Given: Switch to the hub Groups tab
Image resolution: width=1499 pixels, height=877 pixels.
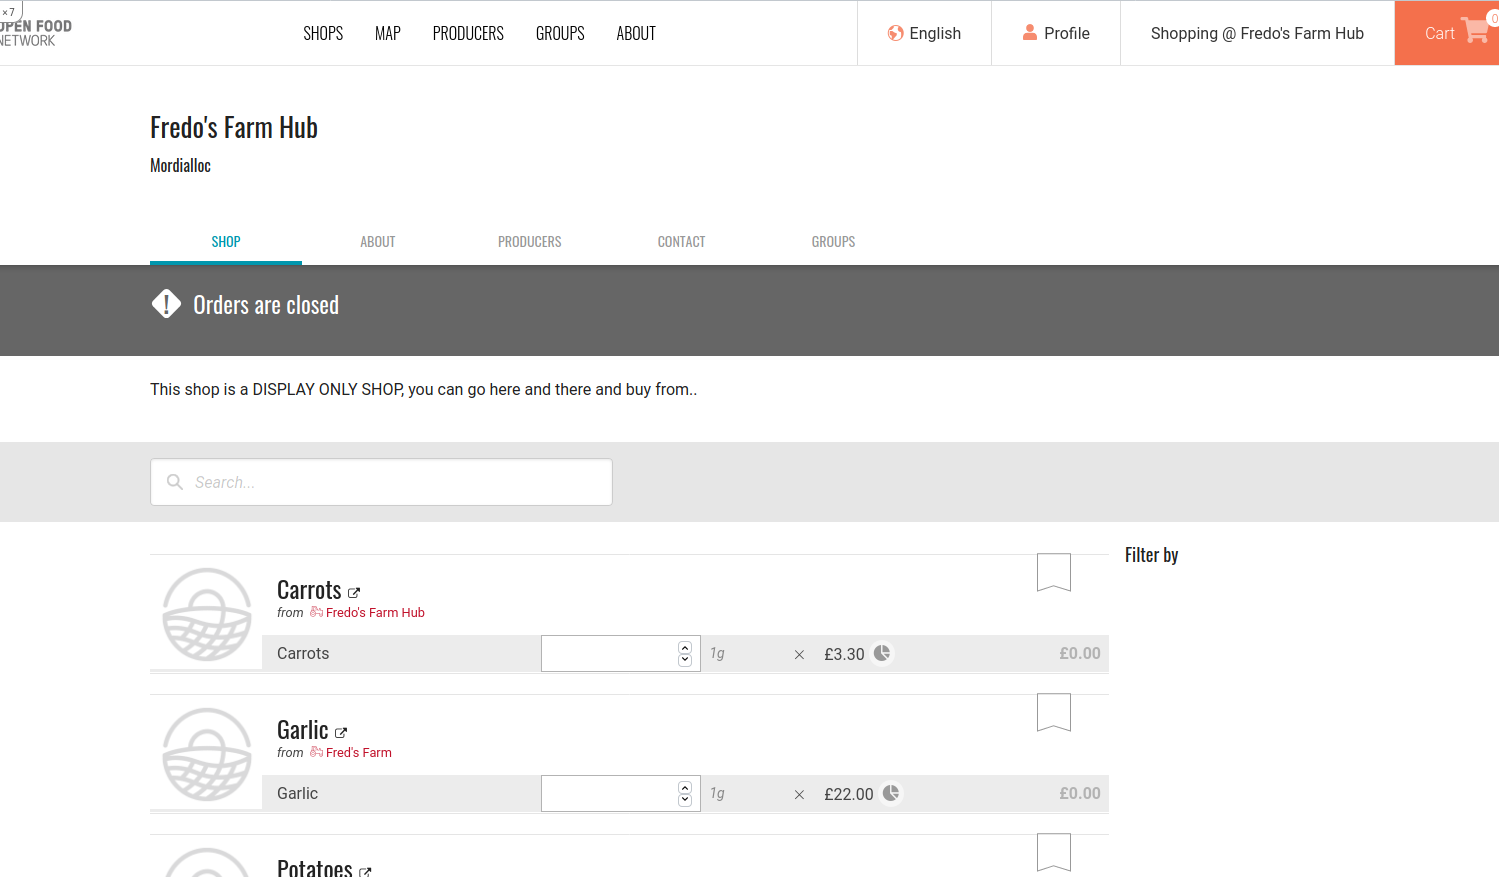Looking at the screenshot, I should tap(834, 242).
